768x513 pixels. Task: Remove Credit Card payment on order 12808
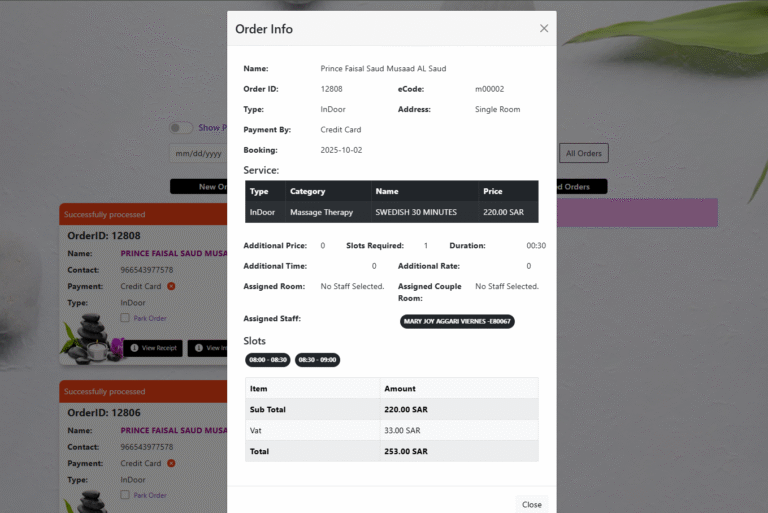point(171,286)
